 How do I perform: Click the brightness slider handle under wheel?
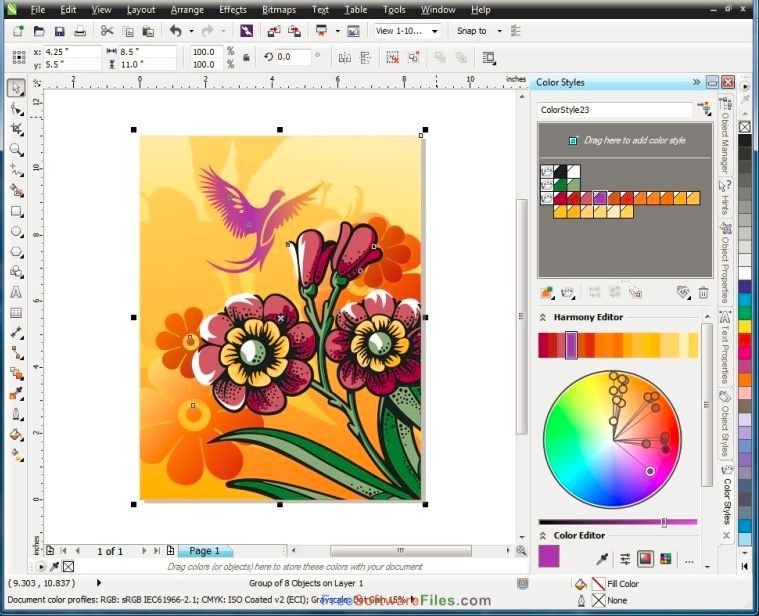[x=664, y=522]
